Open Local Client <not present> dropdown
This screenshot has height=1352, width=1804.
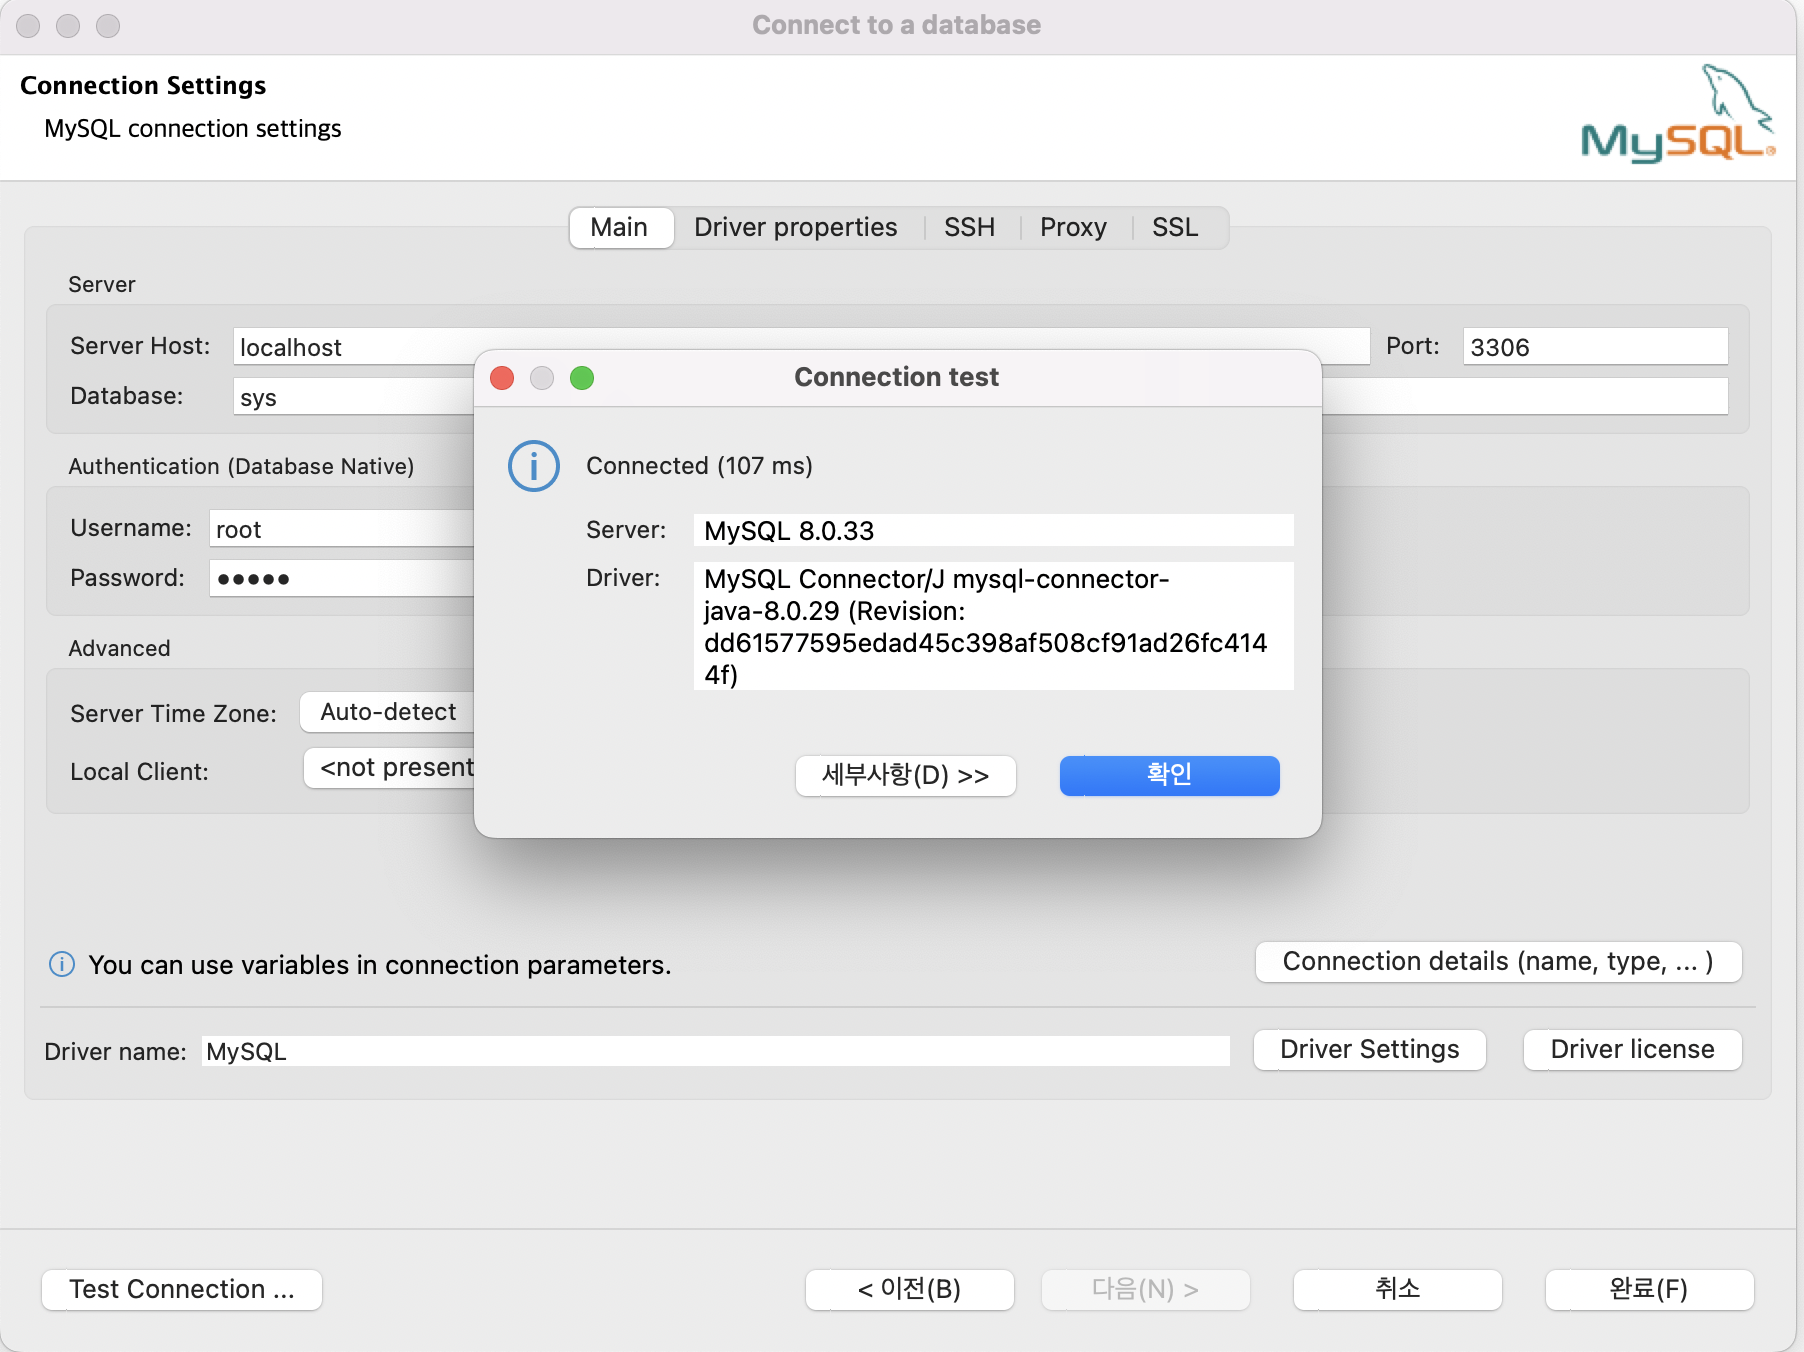[x=390, y=768]
